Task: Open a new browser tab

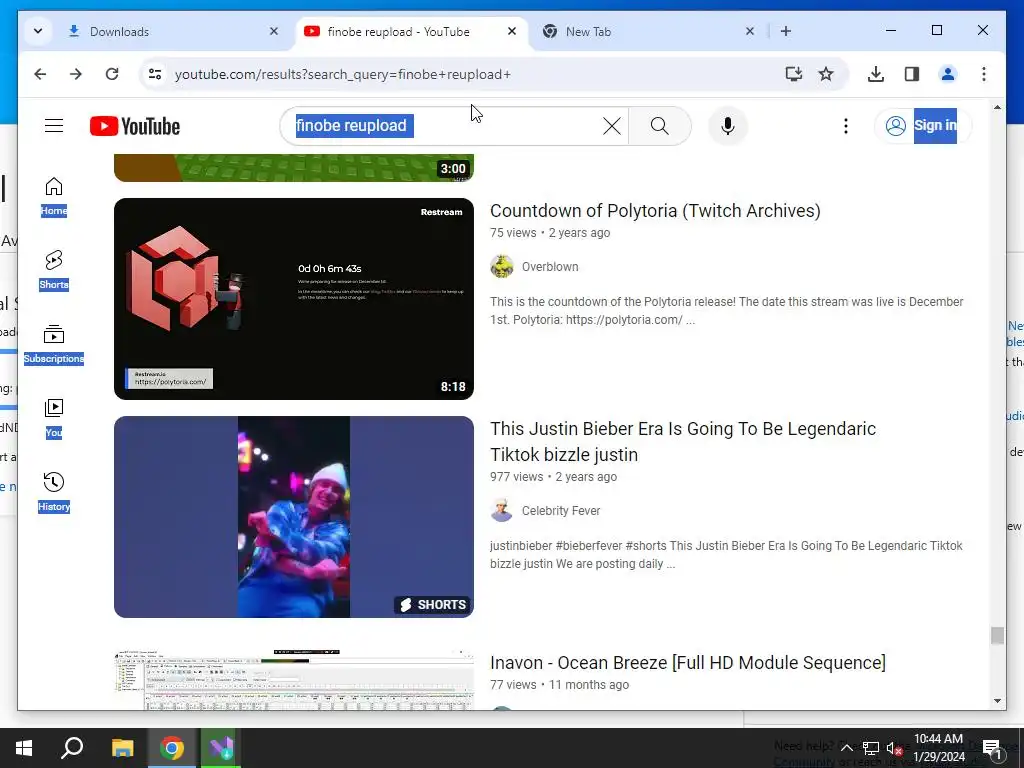Action: (x=786, y=31)
